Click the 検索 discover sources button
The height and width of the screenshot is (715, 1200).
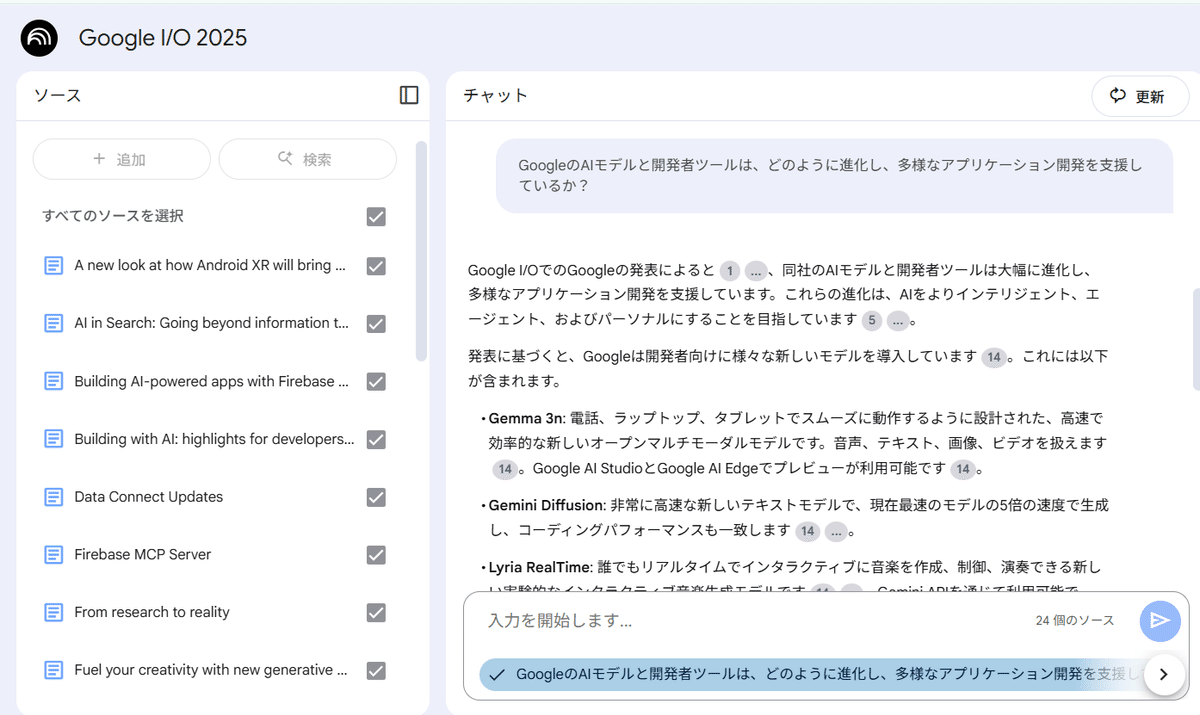(307, 159)
